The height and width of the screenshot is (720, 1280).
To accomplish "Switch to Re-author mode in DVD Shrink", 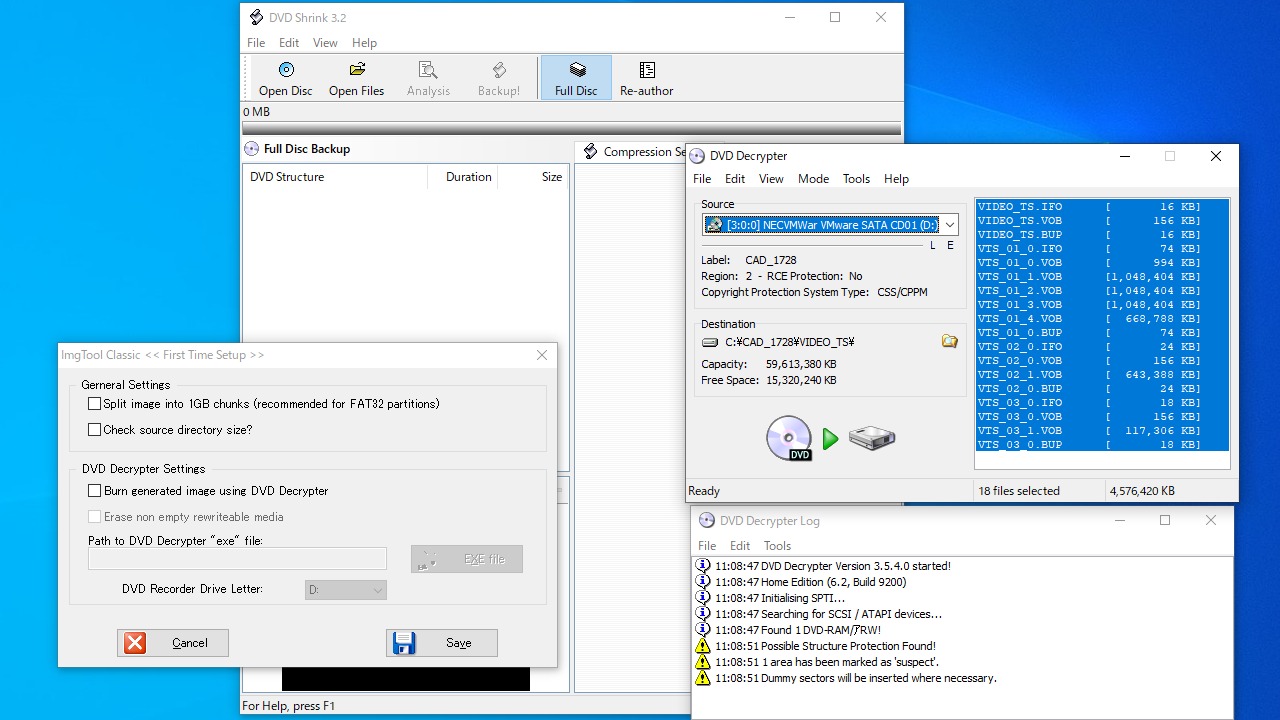I will (x=647, y=78).
